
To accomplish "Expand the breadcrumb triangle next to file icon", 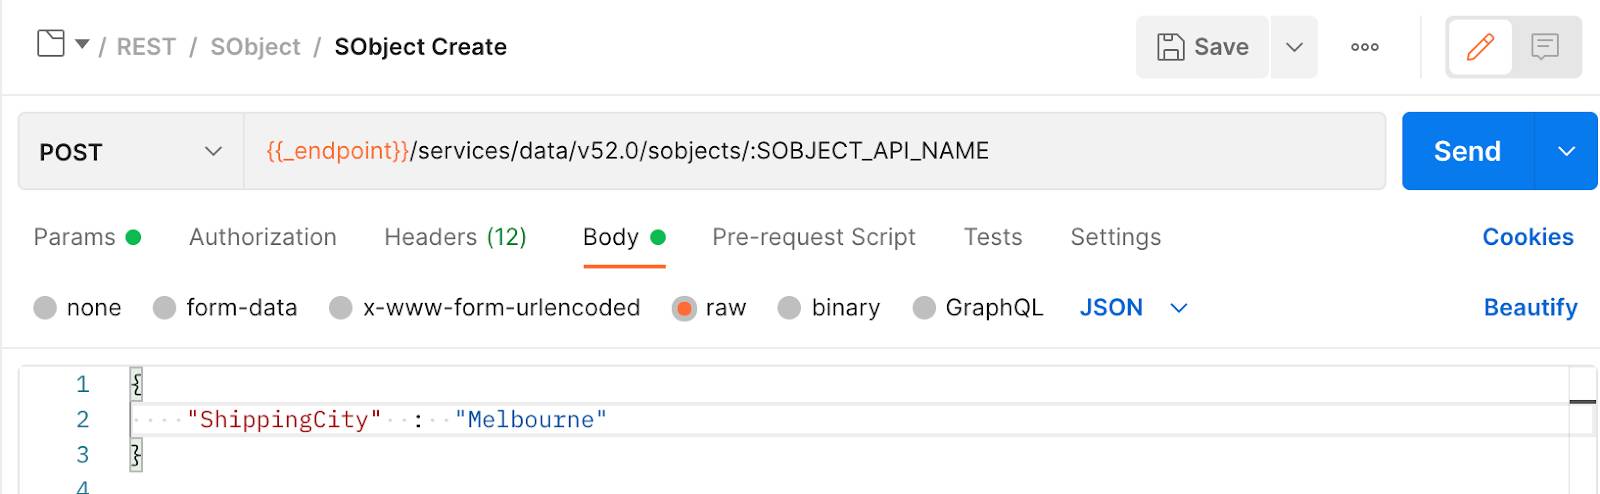I will click(x=83, y=44).
